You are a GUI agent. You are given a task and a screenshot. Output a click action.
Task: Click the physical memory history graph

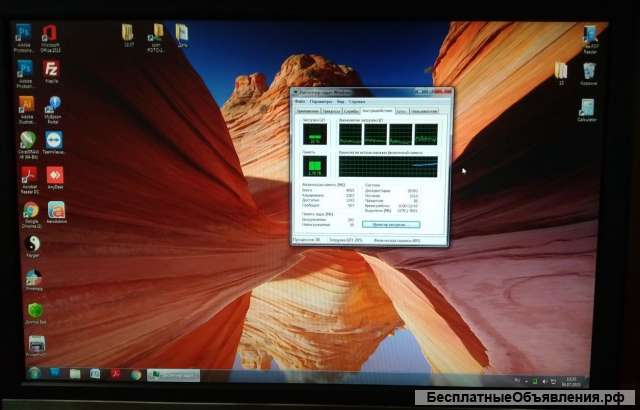[x=388, y=166]
